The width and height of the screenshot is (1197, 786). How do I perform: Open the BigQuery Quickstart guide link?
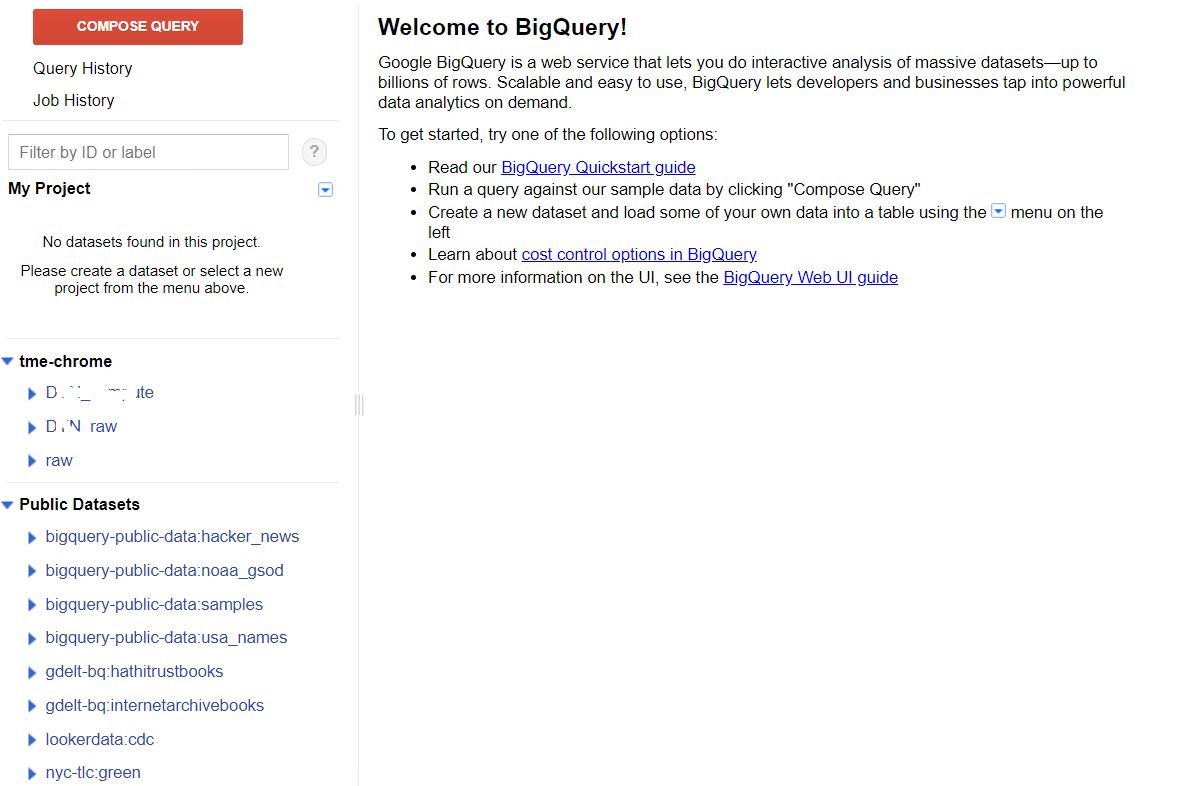point(598,167)
